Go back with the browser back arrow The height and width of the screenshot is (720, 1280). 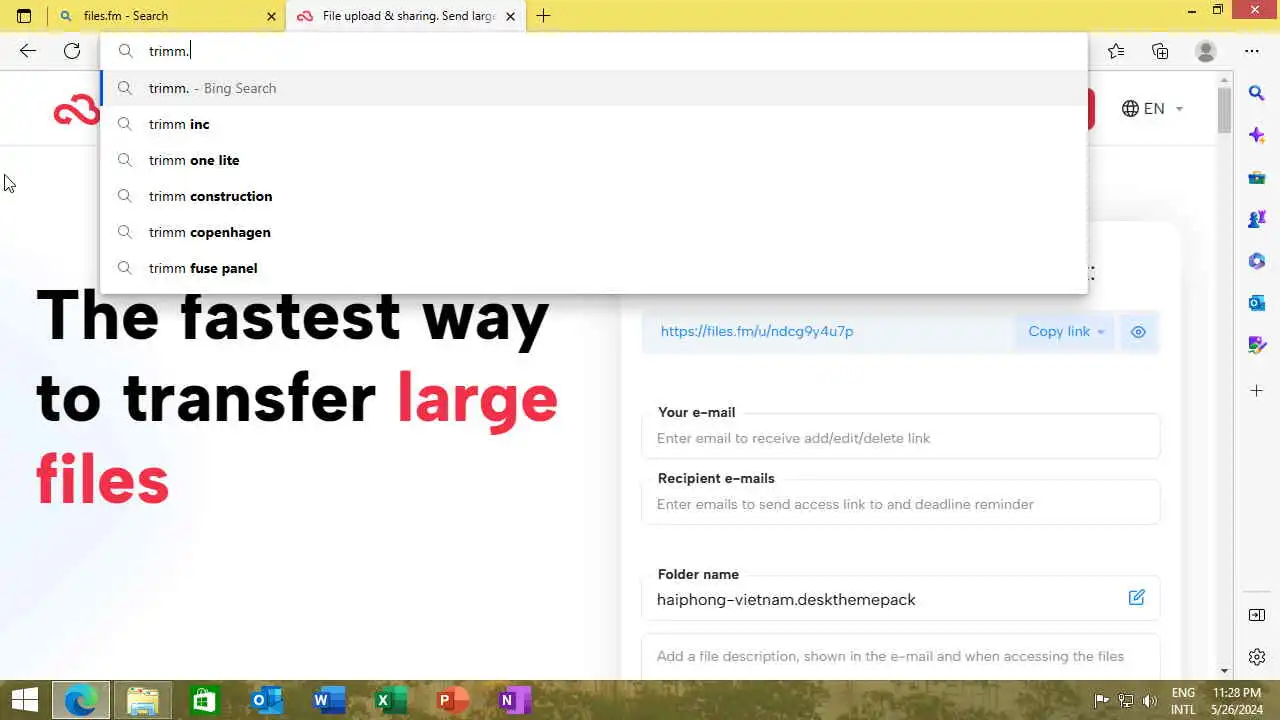point(27,51)
